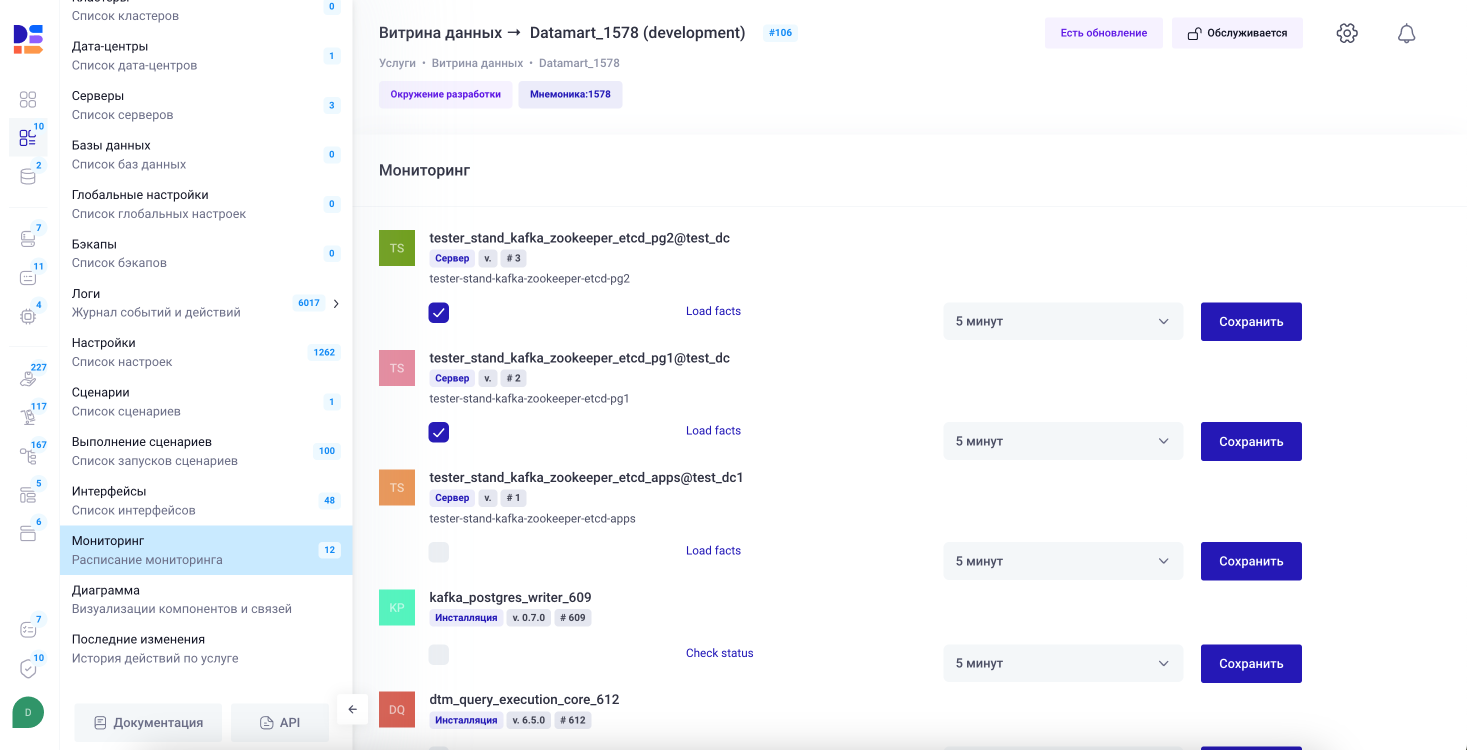This screenshot has height=750, width=1467.
Task: Select the scenarios icon with badge 117
Action: pos(27,415)
